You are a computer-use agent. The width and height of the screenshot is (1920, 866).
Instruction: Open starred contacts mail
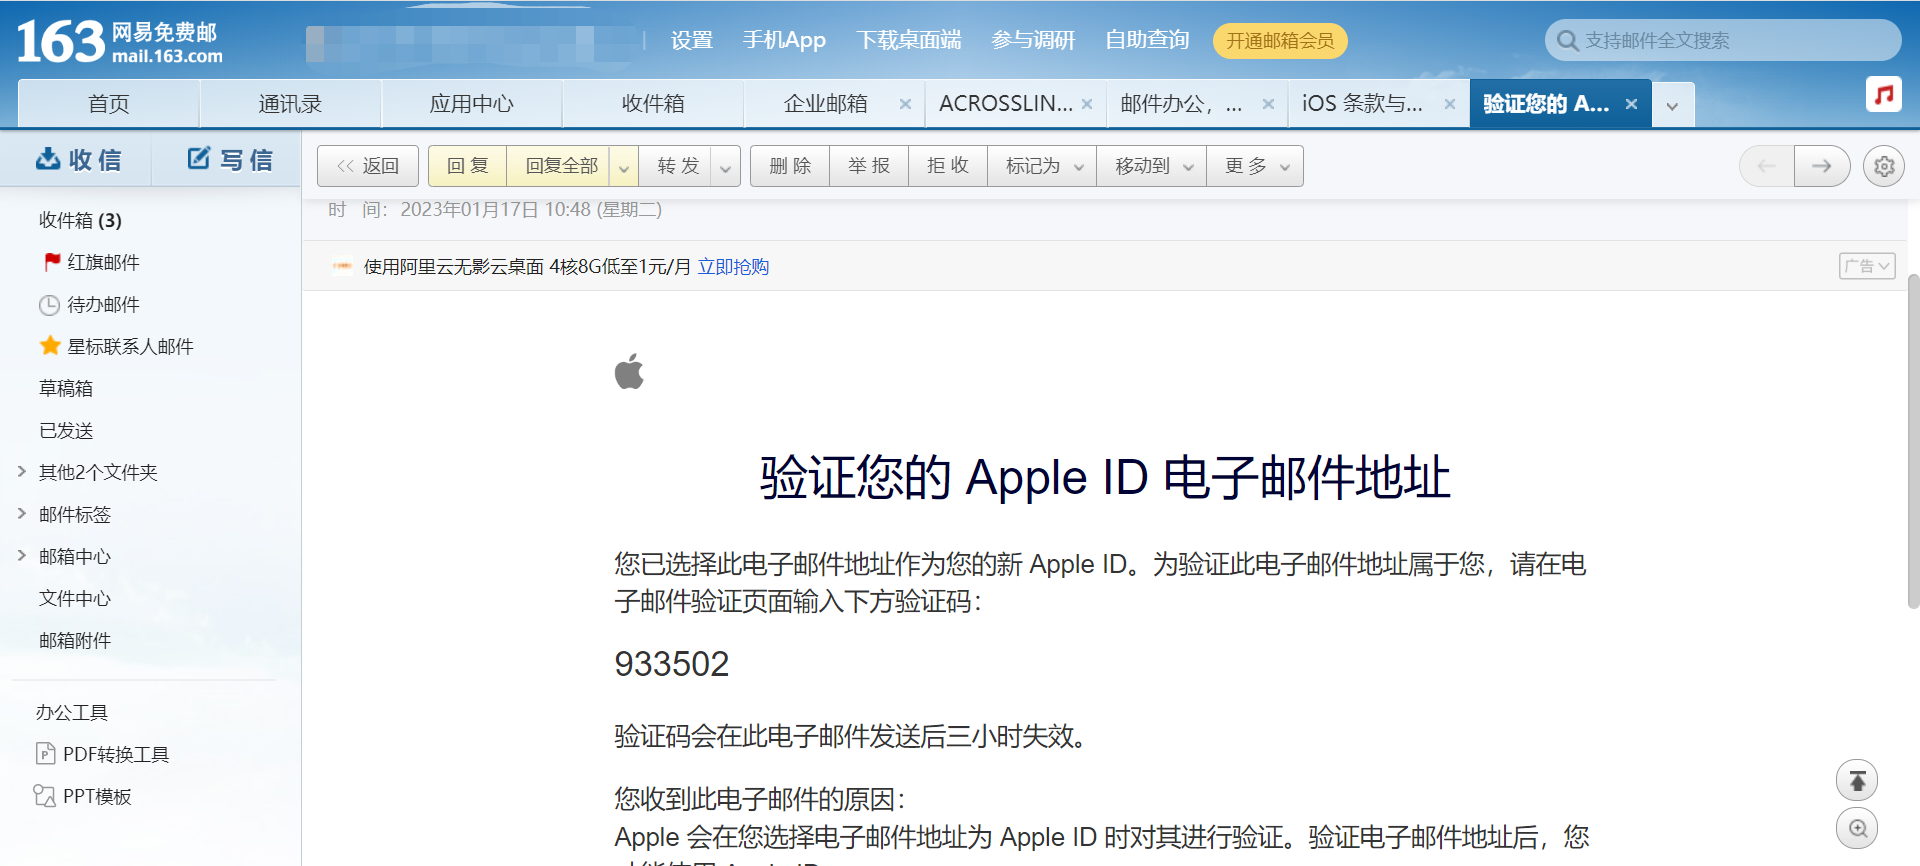(117, 346)
